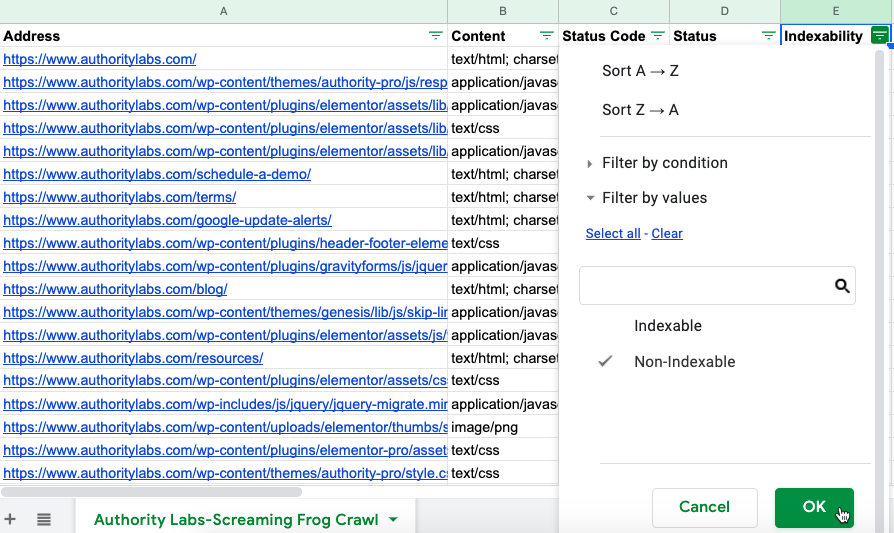Choose Sort Z to A
This screenshot has width=894, height=533.
[x=640, y=110]
